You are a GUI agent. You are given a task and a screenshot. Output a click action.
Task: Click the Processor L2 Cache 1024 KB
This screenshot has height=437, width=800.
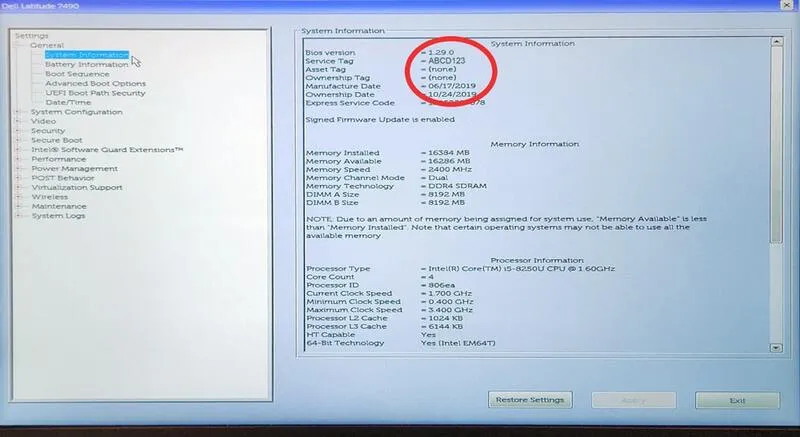point(445,318)
